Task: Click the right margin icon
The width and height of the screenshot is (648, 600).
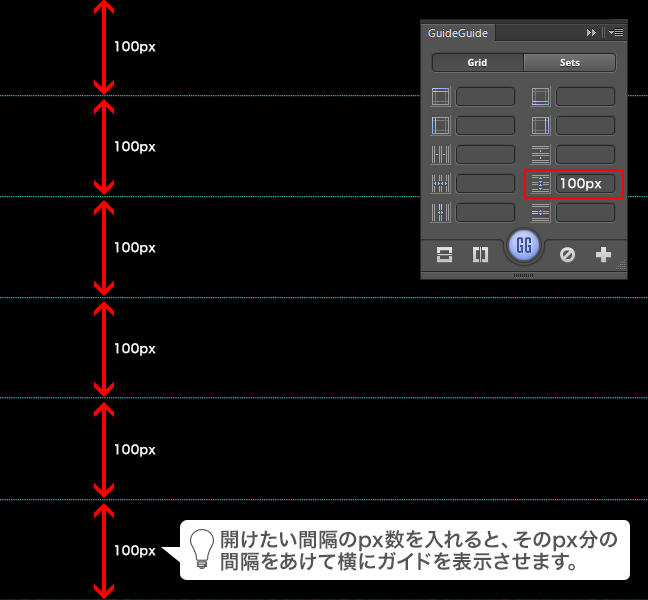Action: tap(541, 126)
